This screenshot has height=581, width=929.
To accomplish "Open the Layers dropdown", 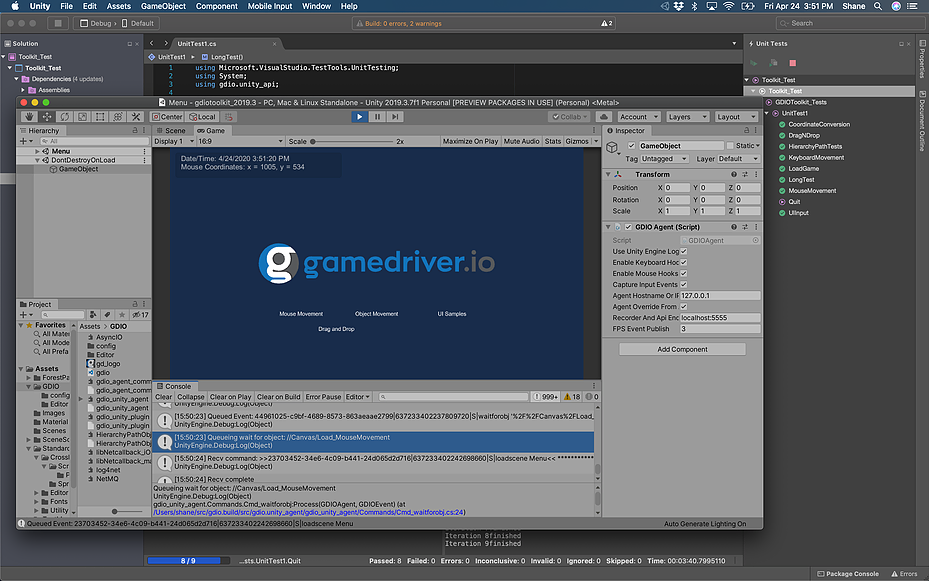I will 687,117.
